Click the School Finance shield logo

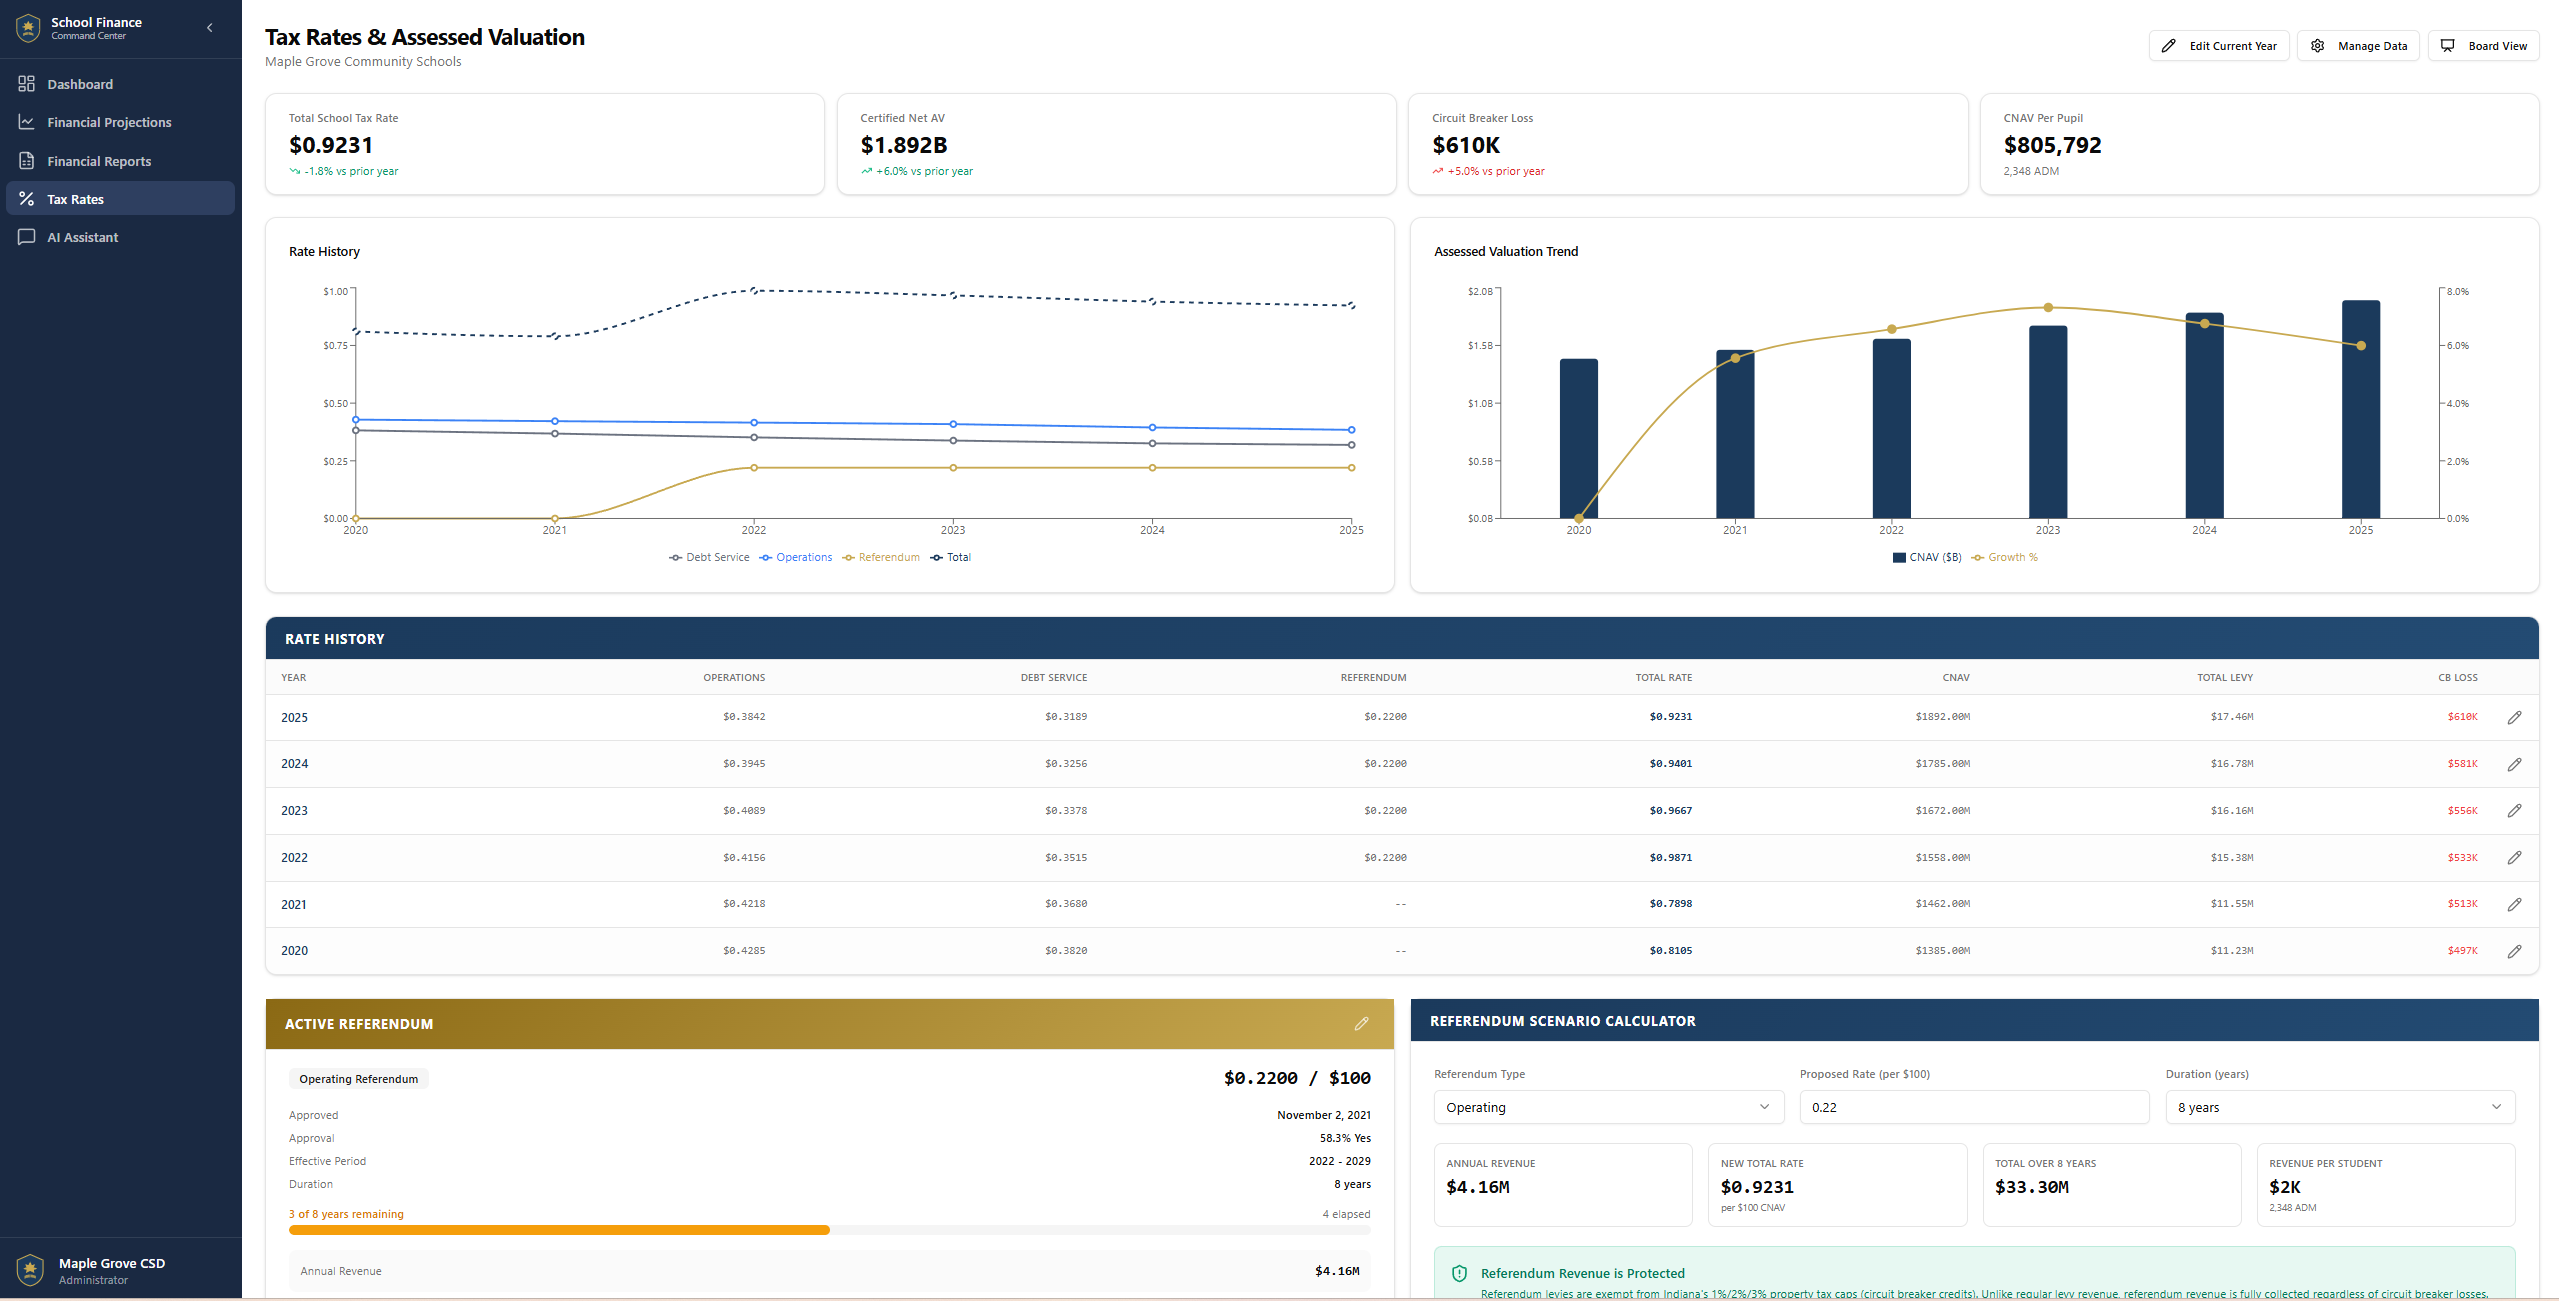coord(28,28)
